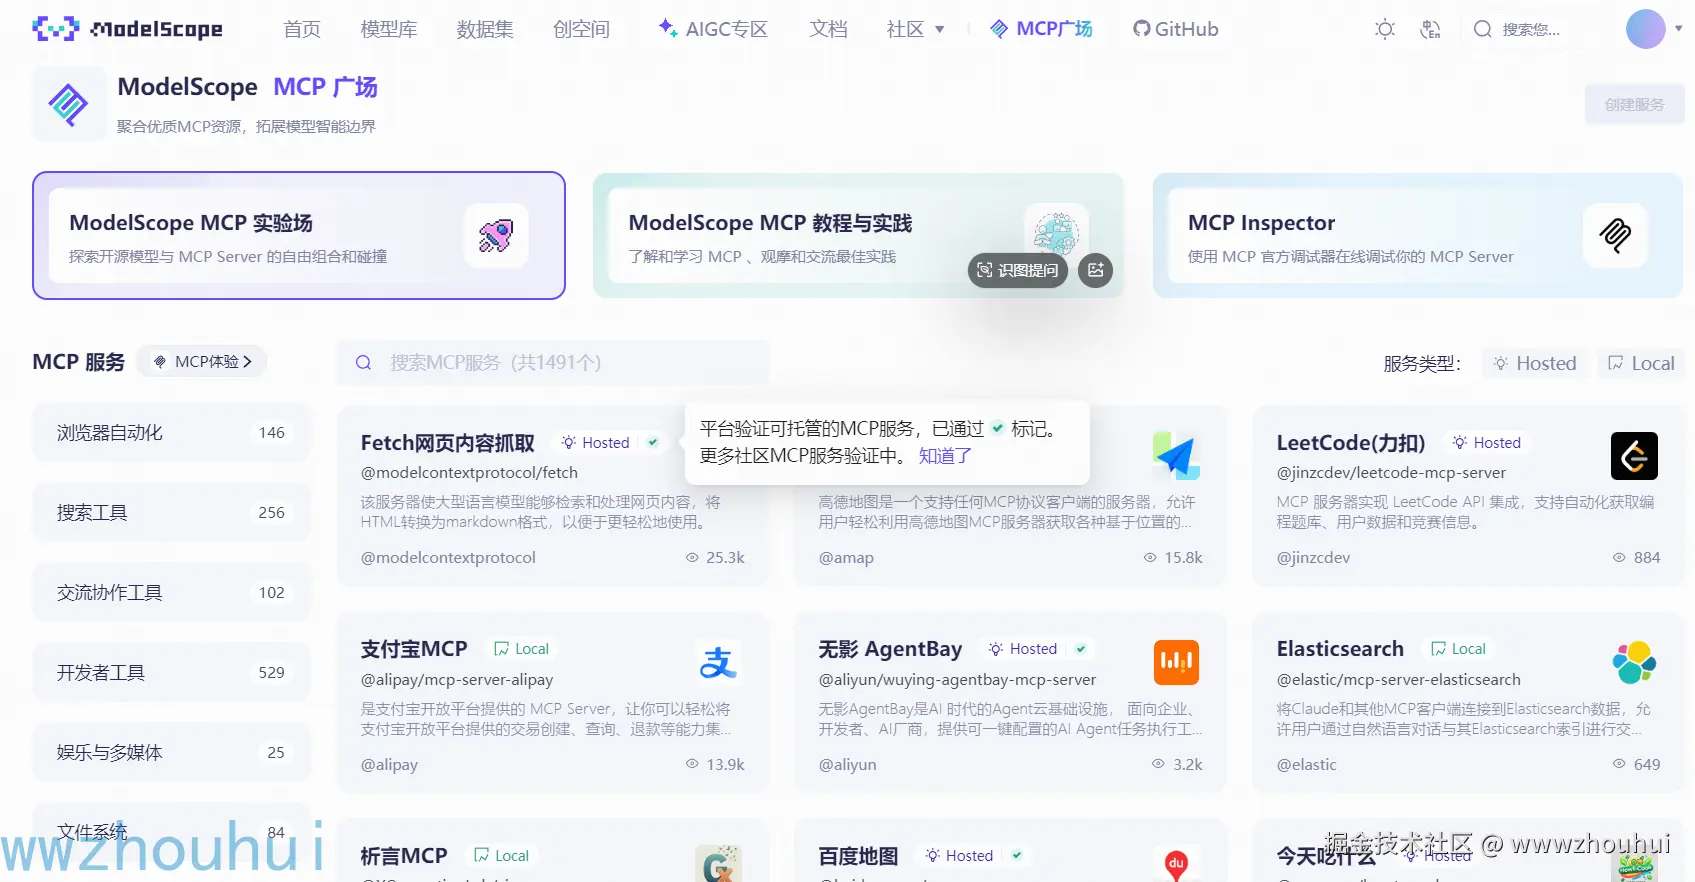Open the 模型库 menu item
1695x882 pixels.
click(389, 29)
